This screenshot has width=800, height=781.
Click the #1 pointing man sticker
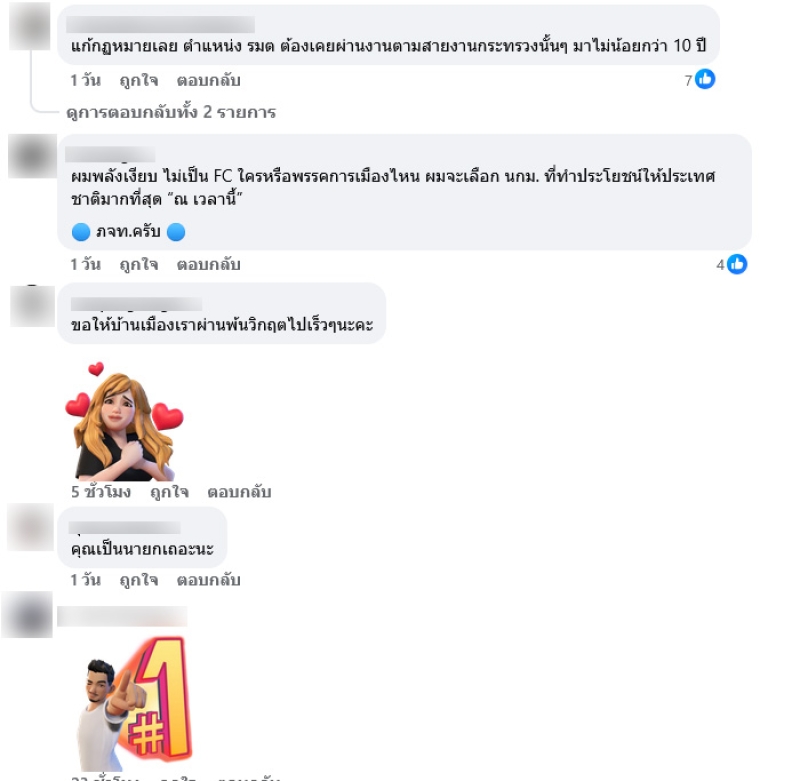(x=134, y=703)
